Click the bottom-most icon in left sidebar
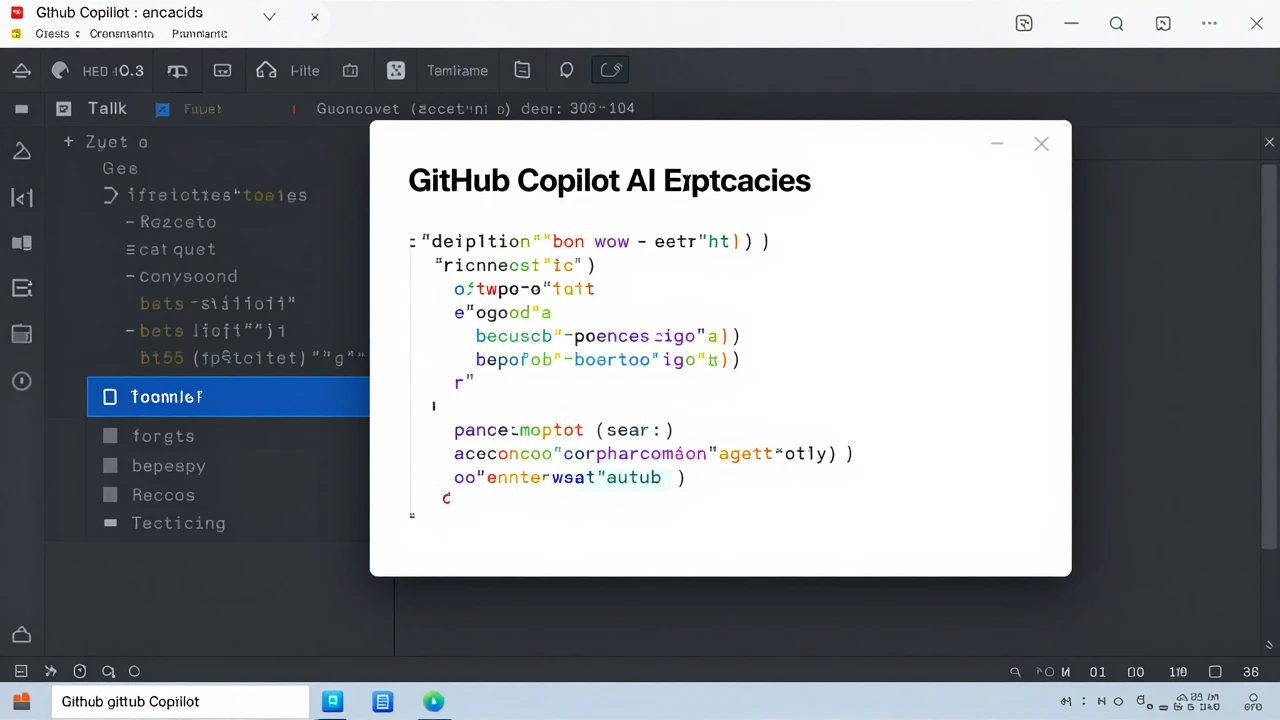Image resolution: width=1280 pixels, height=720 pixels. click(21, 635)
